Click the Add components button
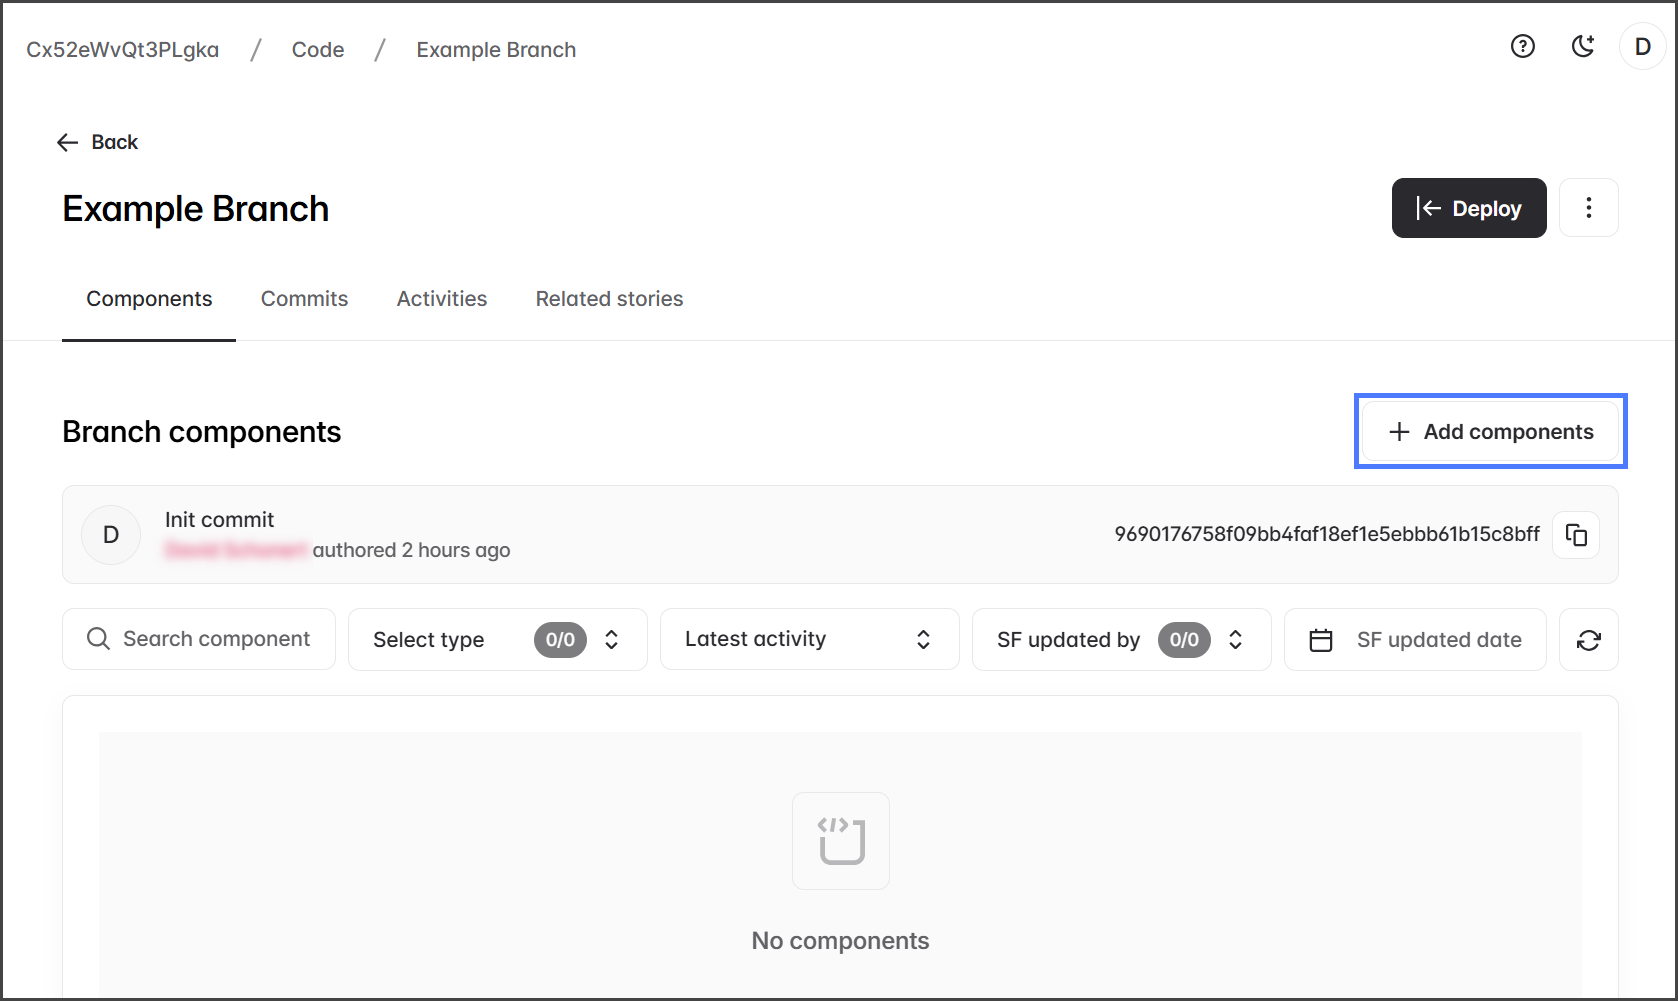1678x1001 pixels. (1490, 432)
